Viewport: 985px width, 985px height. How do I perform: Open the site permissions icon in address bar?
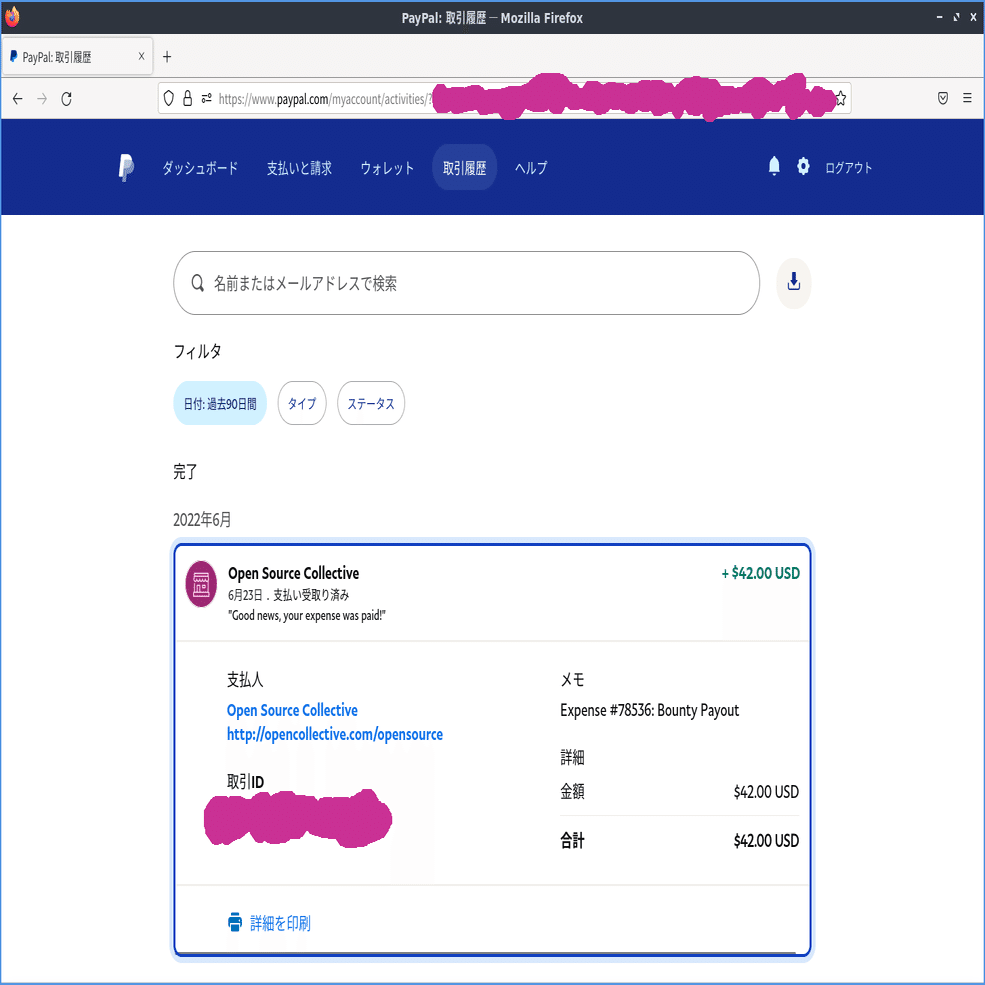pos(206,99)
